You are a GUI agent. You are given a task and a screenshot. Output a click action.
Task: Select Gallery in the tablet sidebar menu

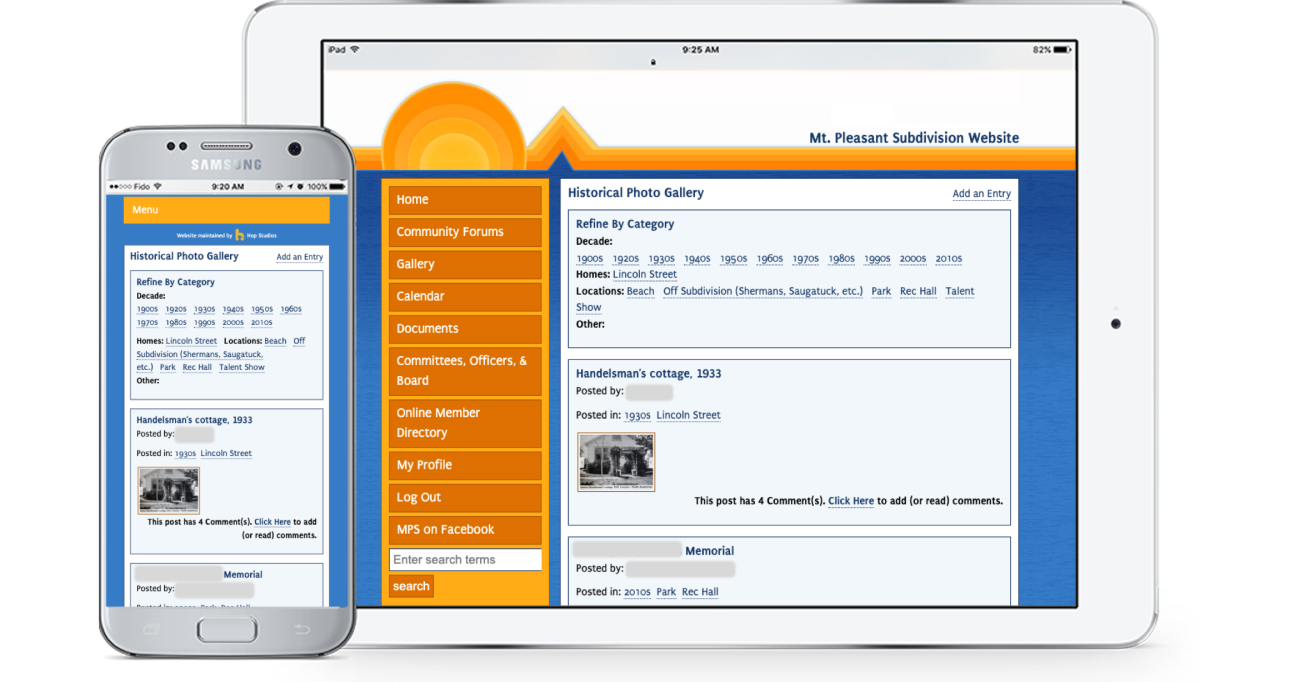point(465,264)
